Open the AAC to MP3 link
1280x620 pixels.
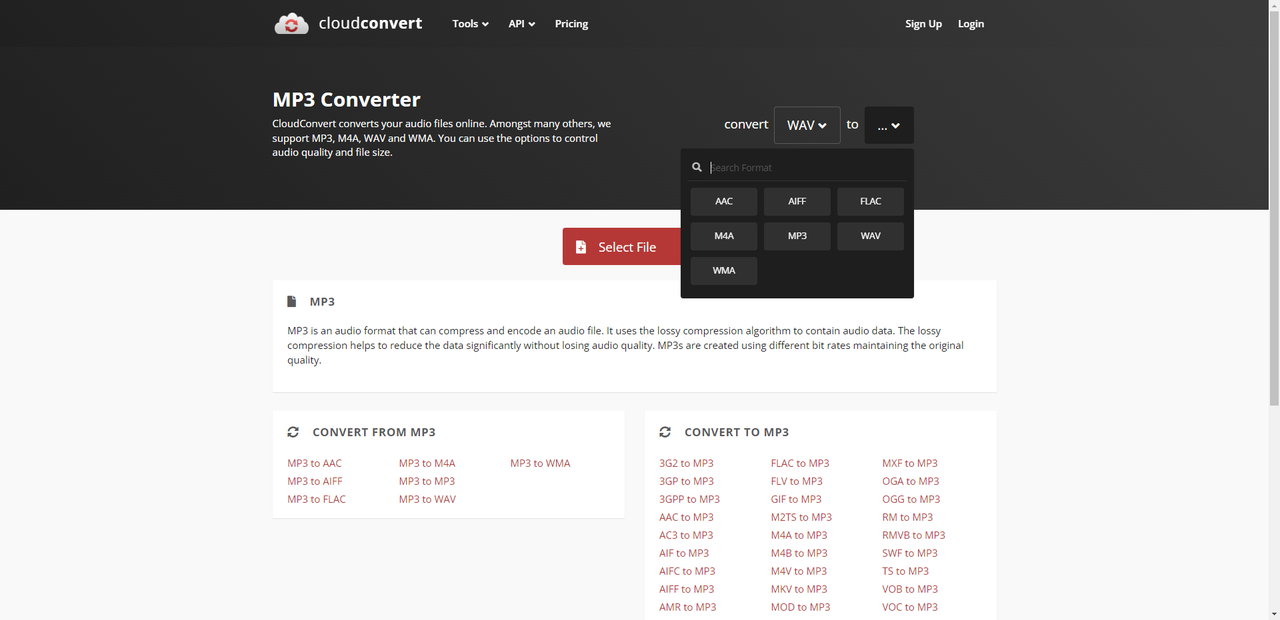tap(686, 517)
